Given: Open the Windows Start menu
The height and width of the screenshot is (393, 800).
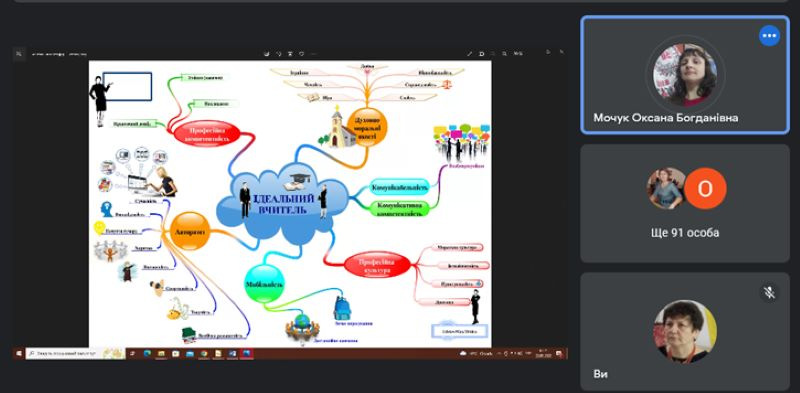Looking at the screenshot, I should pyautogui.click(x=19, y=354).
